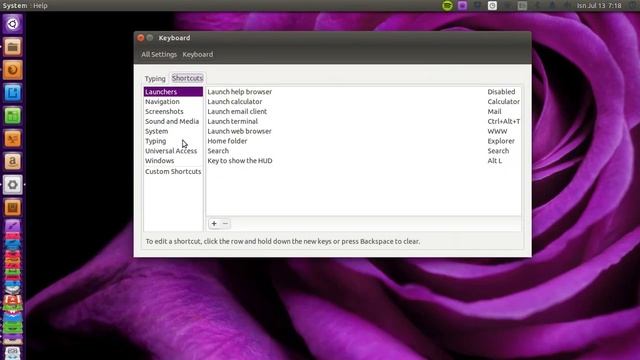The image size is (640, 360).
Task: Click the white square tray indicator
Action: click(492, 5)
